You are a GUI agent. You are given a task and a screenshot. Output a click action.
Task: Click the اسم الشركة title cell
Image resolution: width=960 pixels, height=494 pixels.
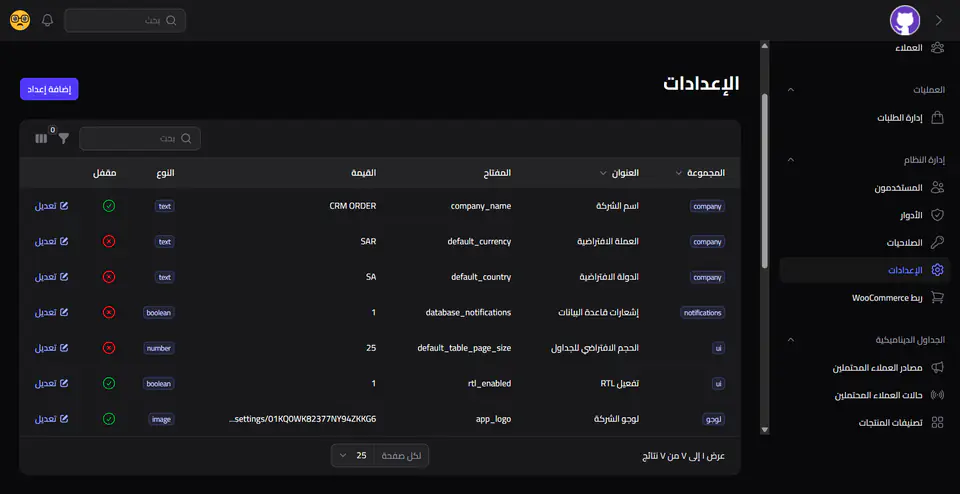pos(617,206)
